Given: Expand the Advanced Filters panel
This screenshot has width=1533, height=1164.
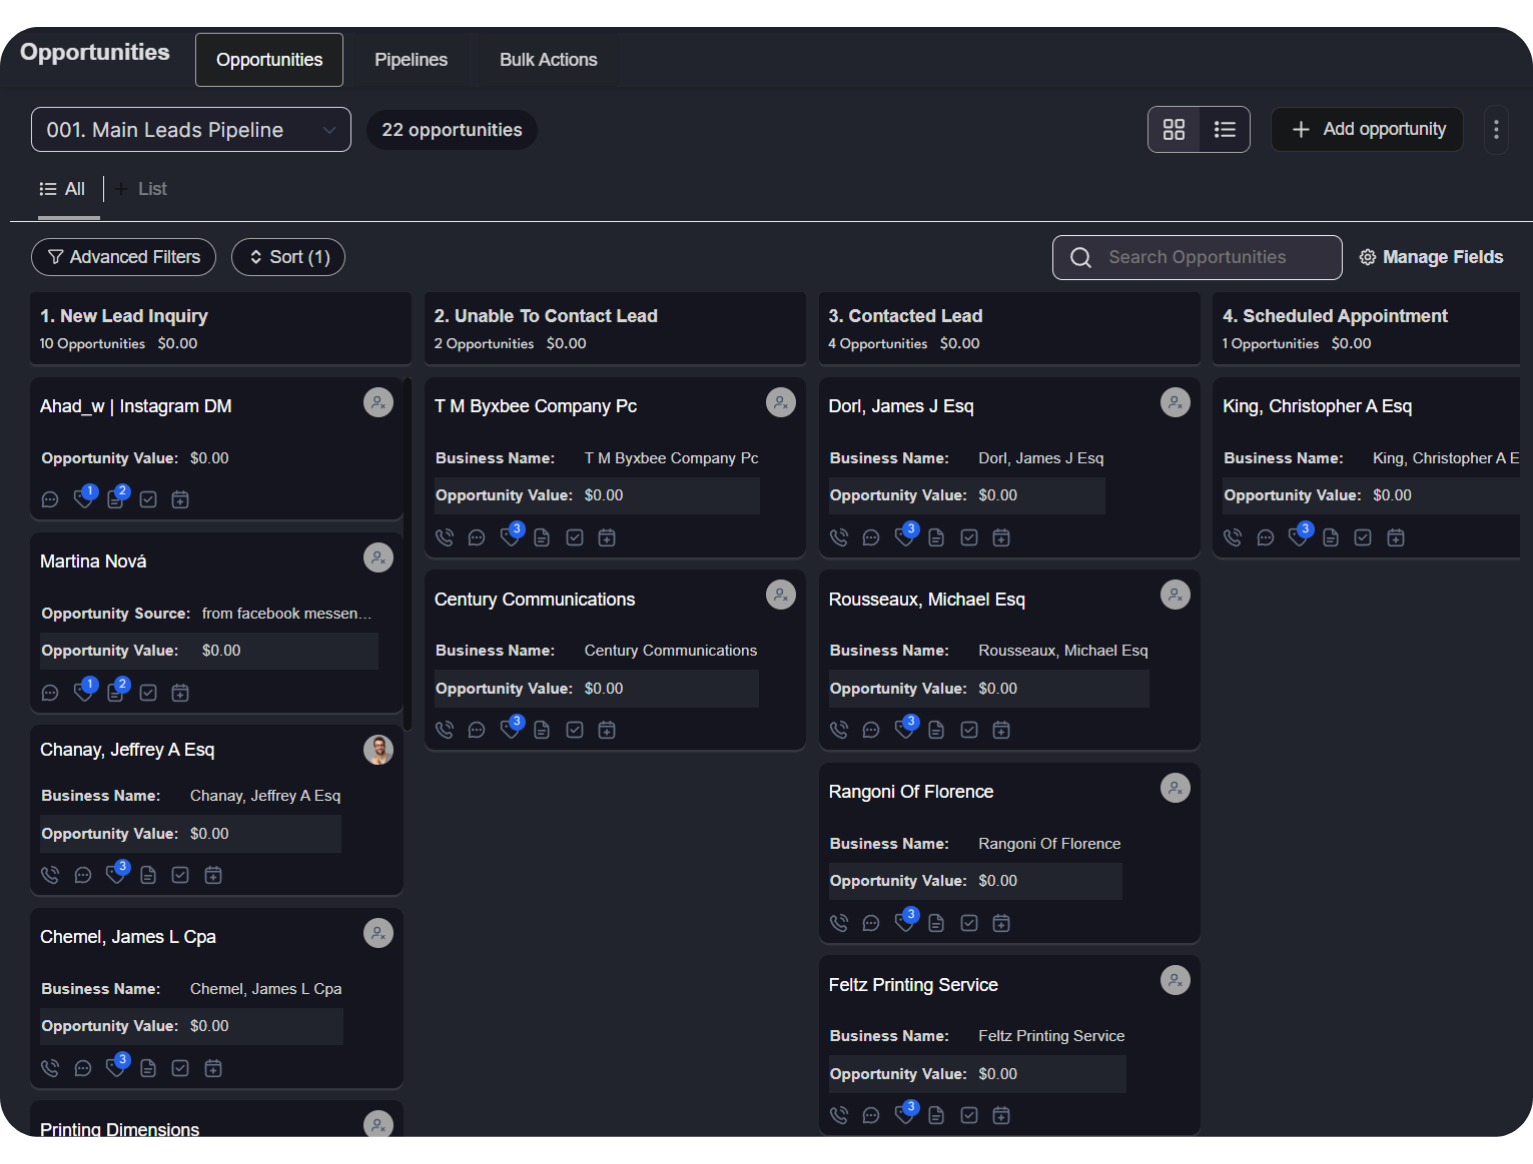Looking at the screenshot, I should coord(124,257).
